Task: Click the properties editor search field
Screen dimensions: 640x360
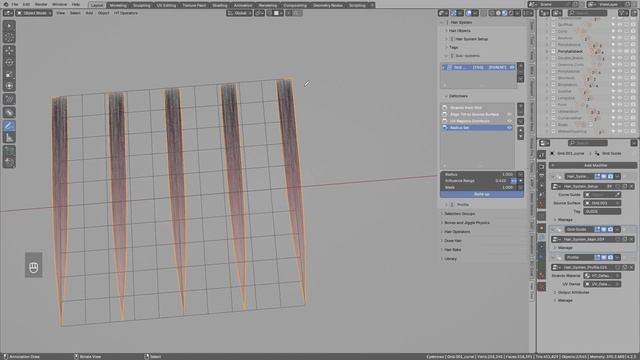Action: pyautogui.click(x=588, y=143)
